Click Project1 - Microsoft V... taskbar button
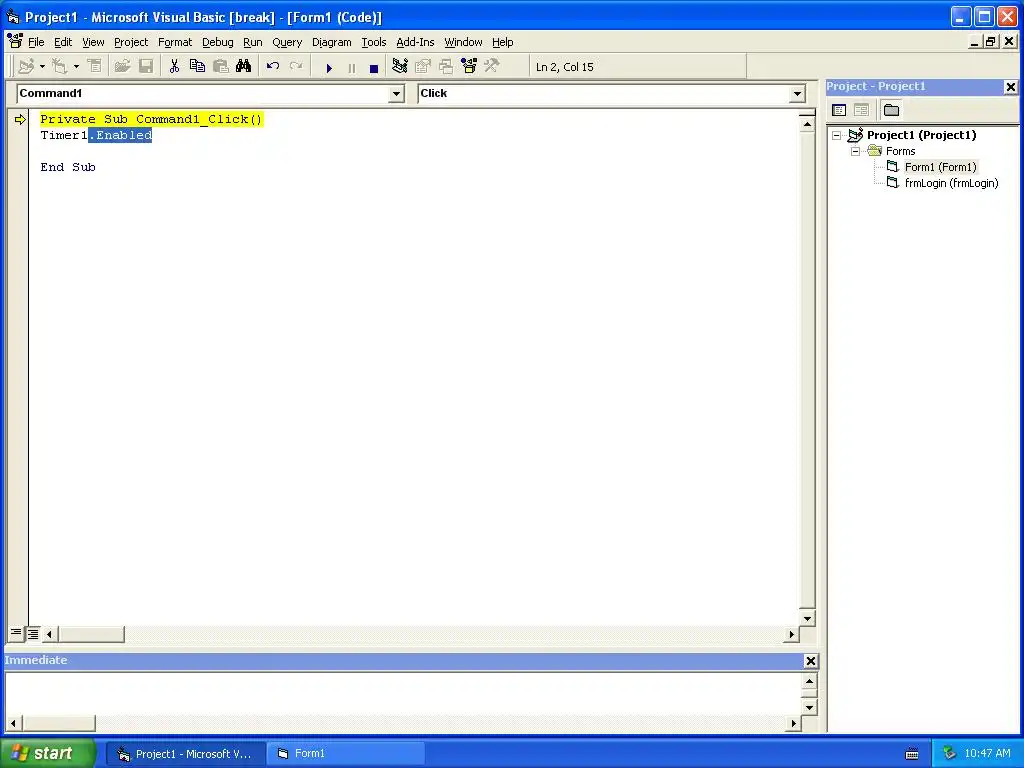 coord(186,754)
